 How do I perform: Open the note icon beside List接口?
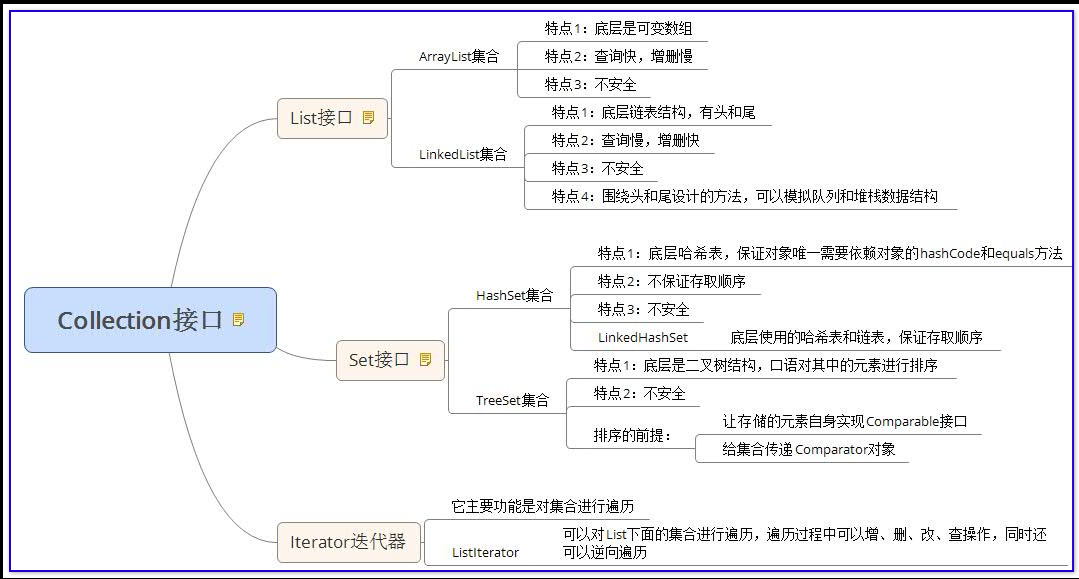pos(368,118)
